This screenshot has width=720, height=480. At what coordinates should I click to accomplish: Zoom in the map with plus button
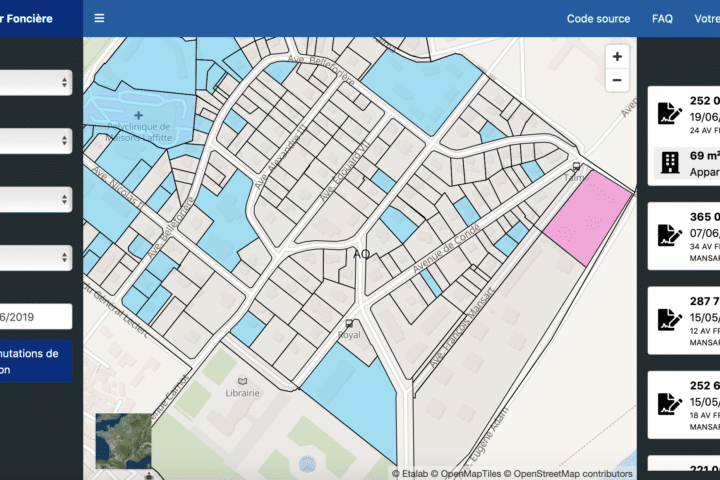point(617,57)
